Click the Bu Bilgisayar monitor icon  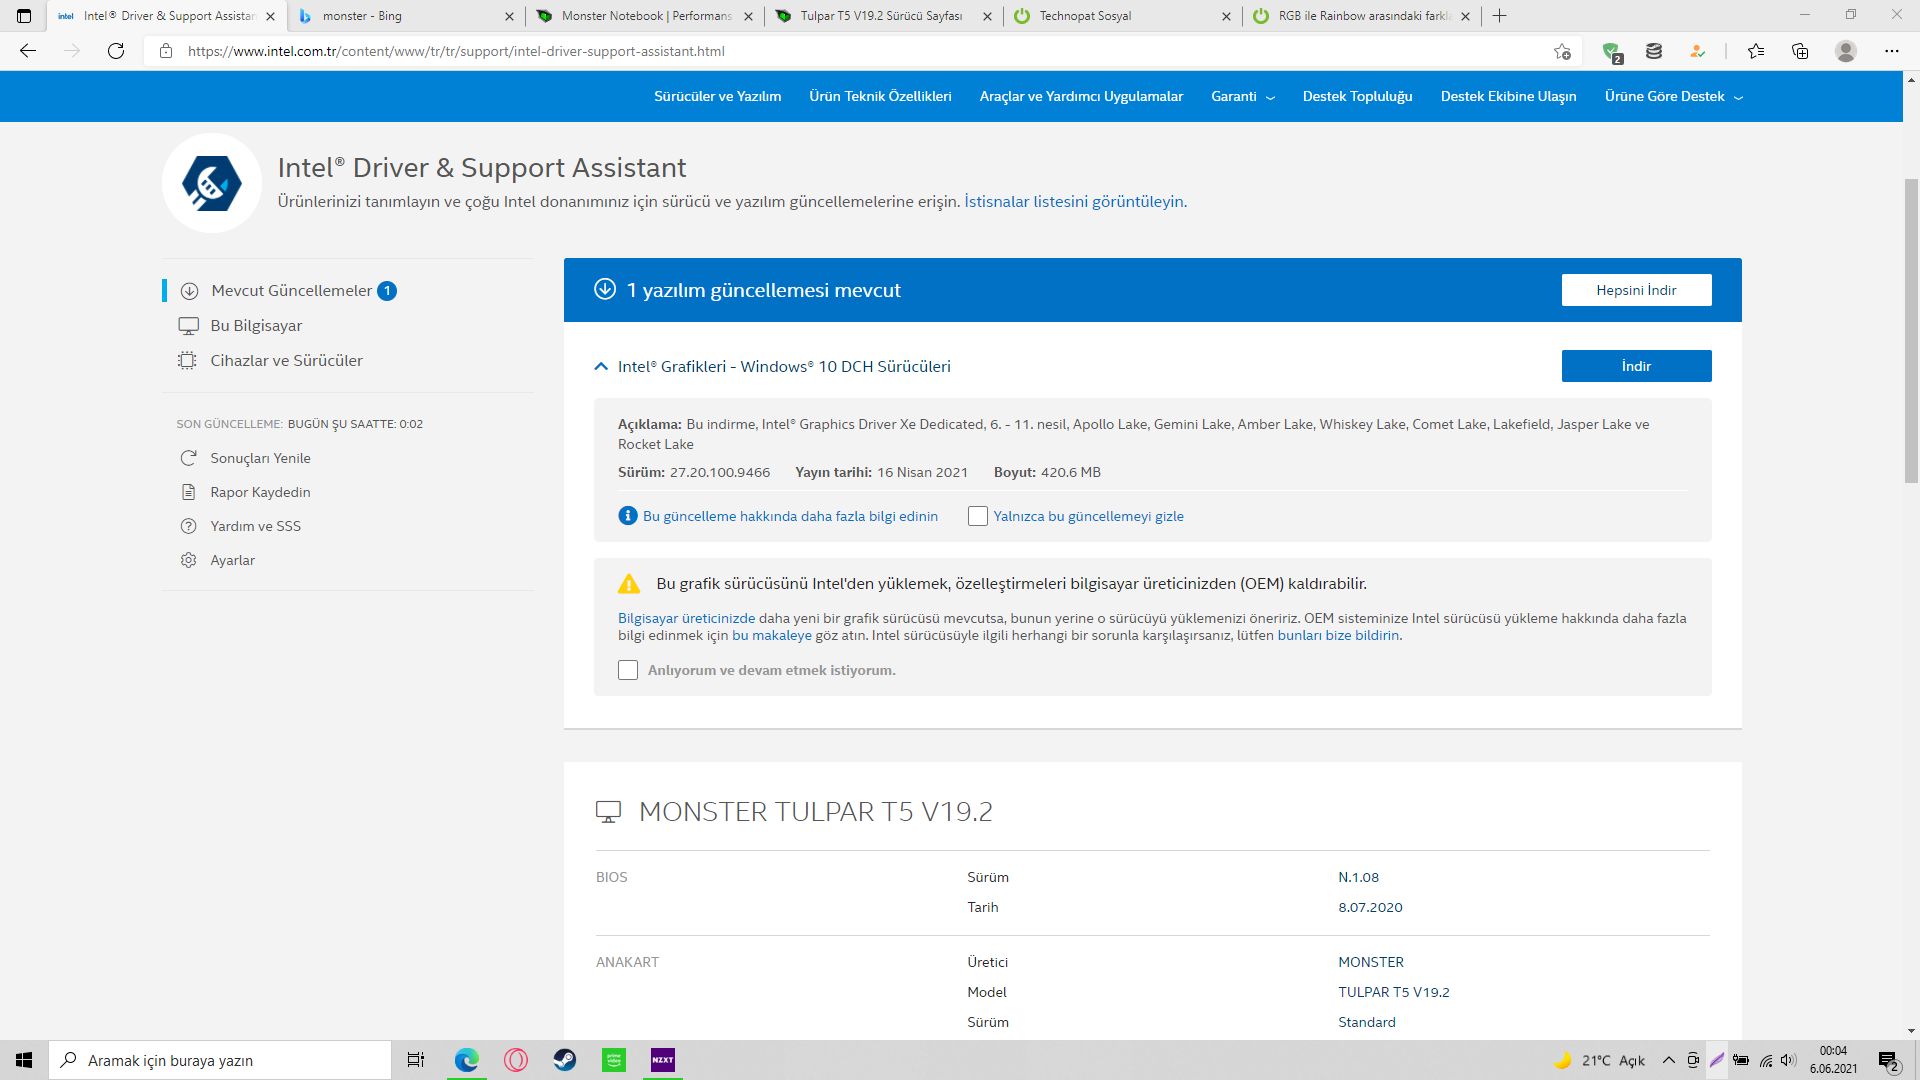[x=188, y=326]
